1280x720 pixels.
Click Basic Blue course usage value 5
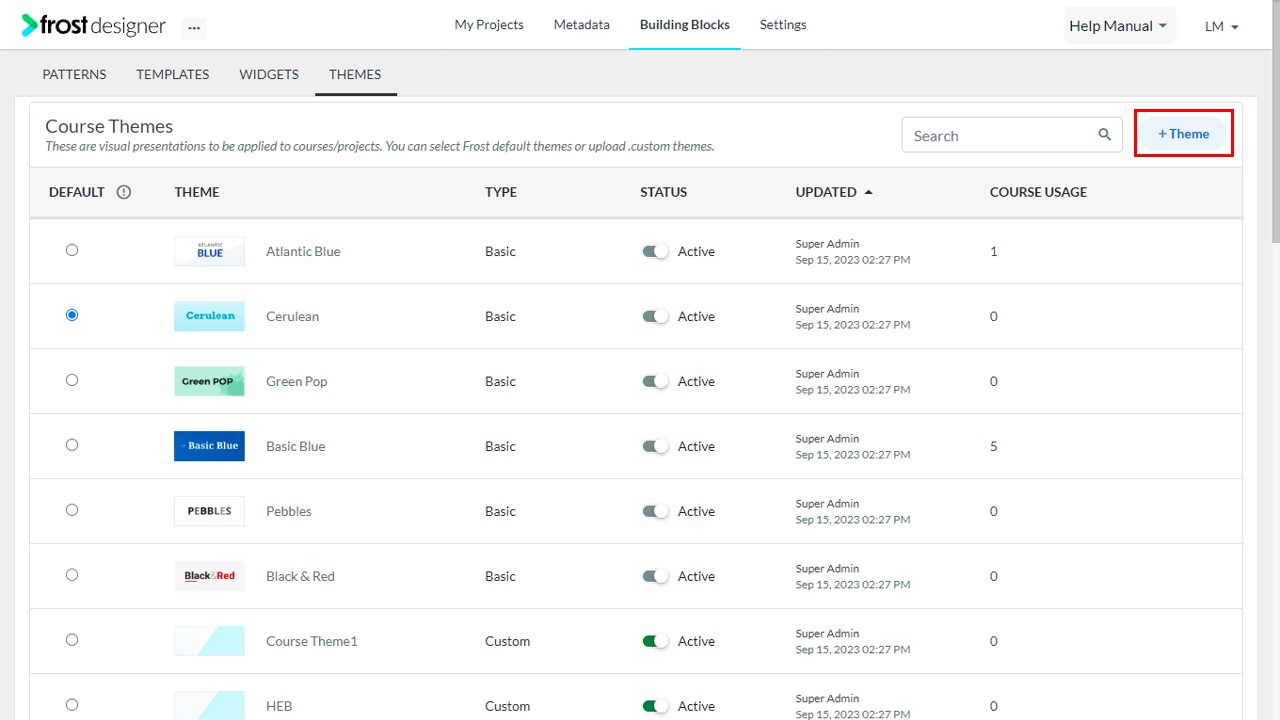coord(994,446)
